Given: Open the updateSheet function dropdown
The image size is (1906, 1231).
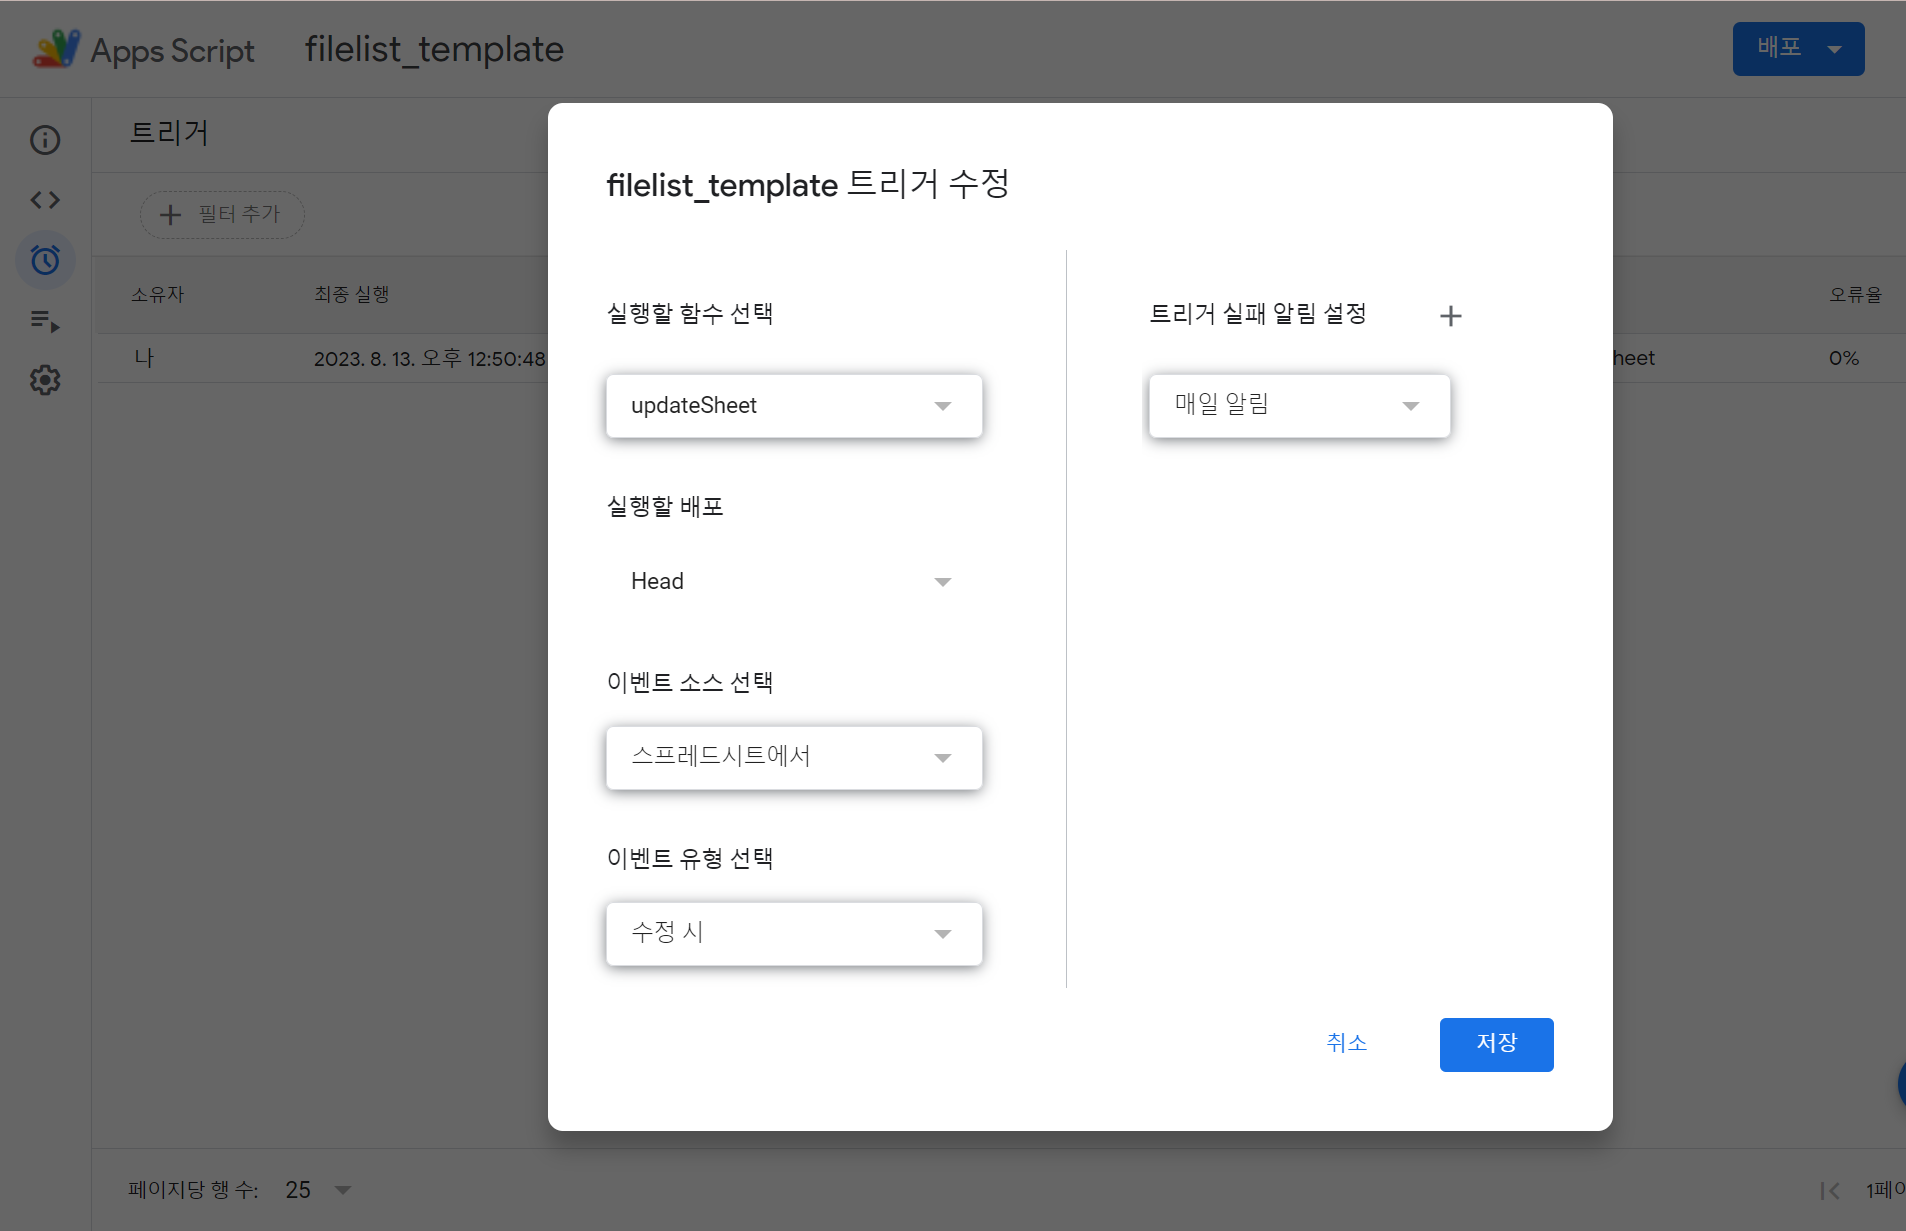Looking at the screenshot, I should tap(794, 406).
